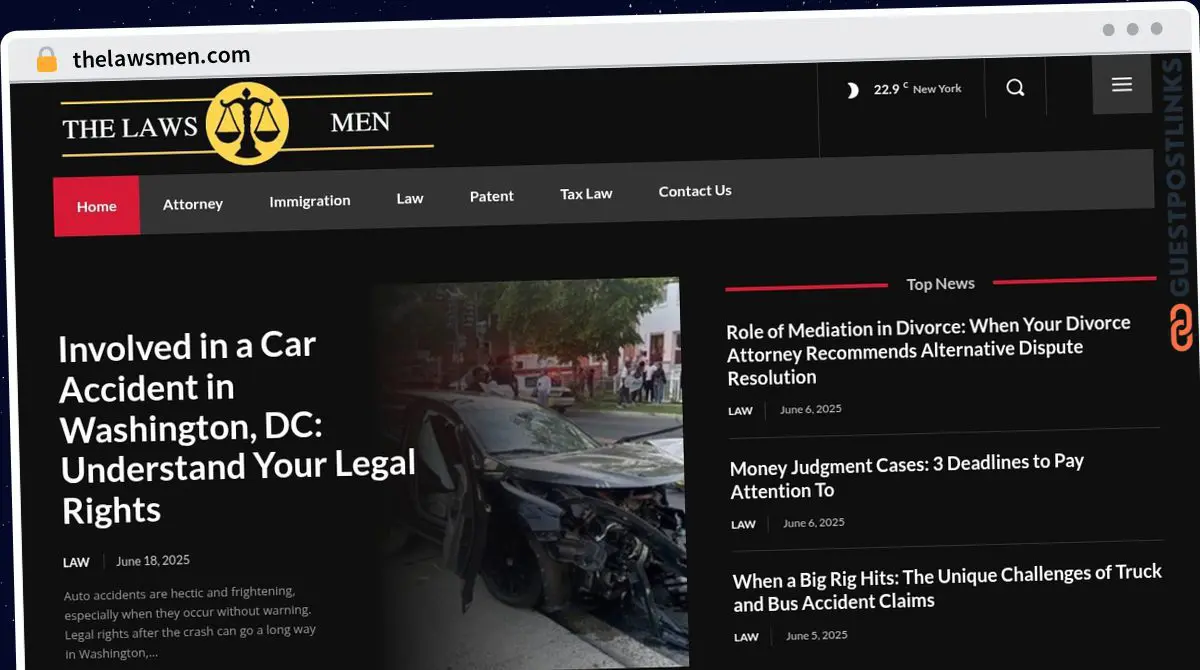1200x670 pixels.
Task: Visit the Contact Us page
Action: click(x=695, y=191)
